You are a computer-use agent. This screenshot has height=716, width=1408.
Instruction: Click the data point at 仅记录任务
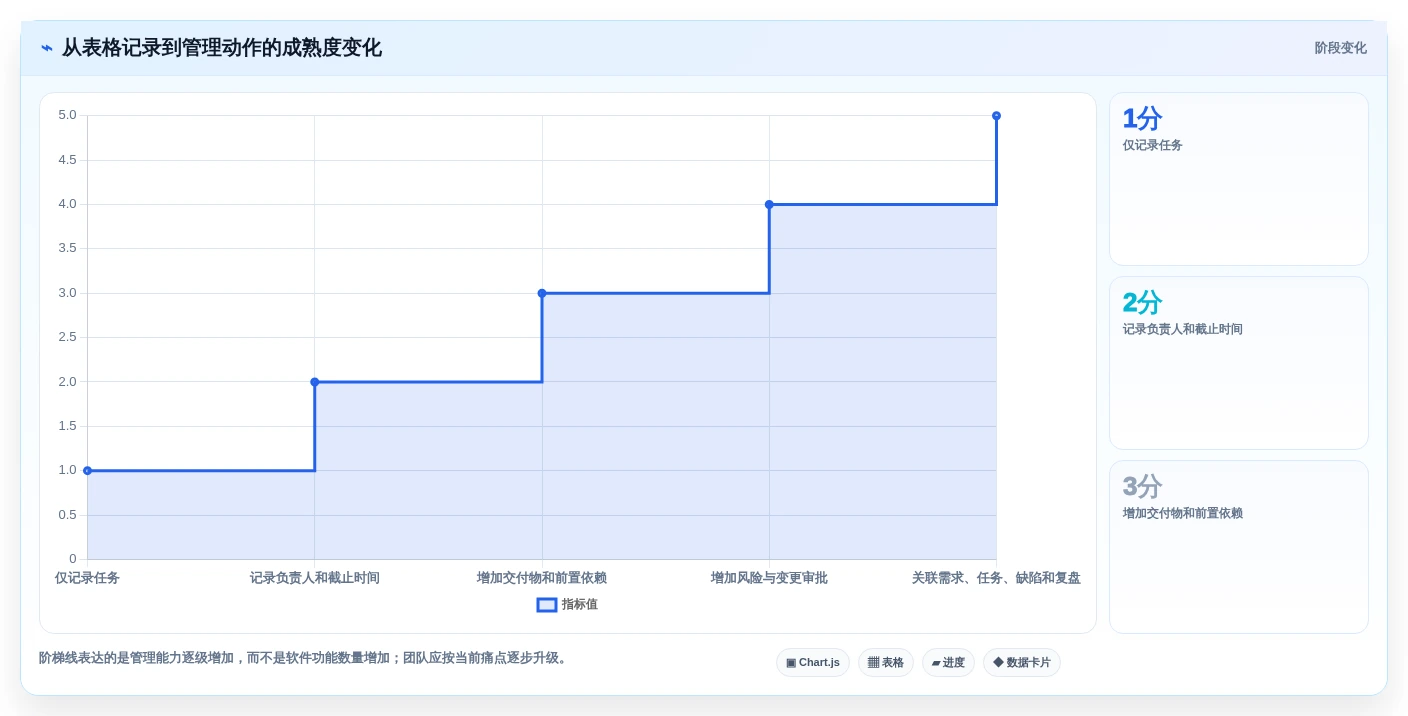(88, 471)
